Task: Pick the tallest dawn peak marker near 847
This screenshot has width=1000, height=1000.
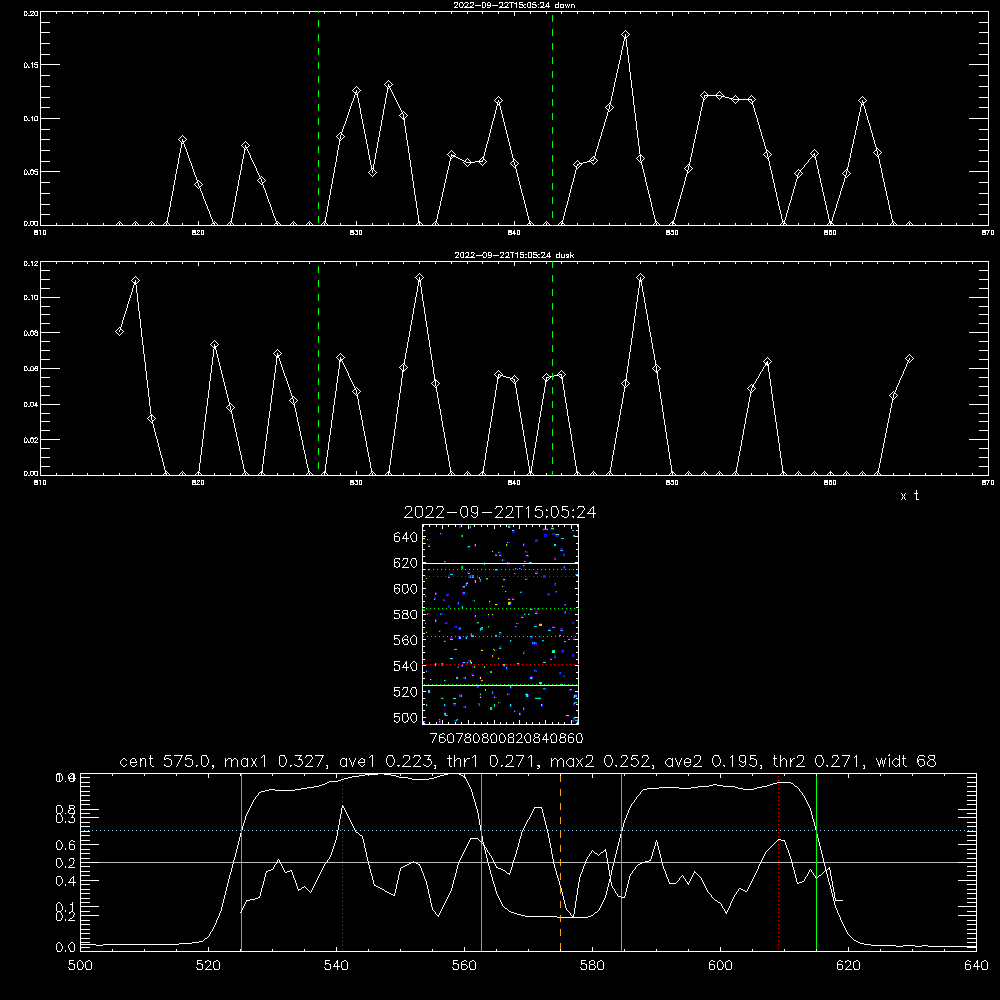Action: [625, 34]
